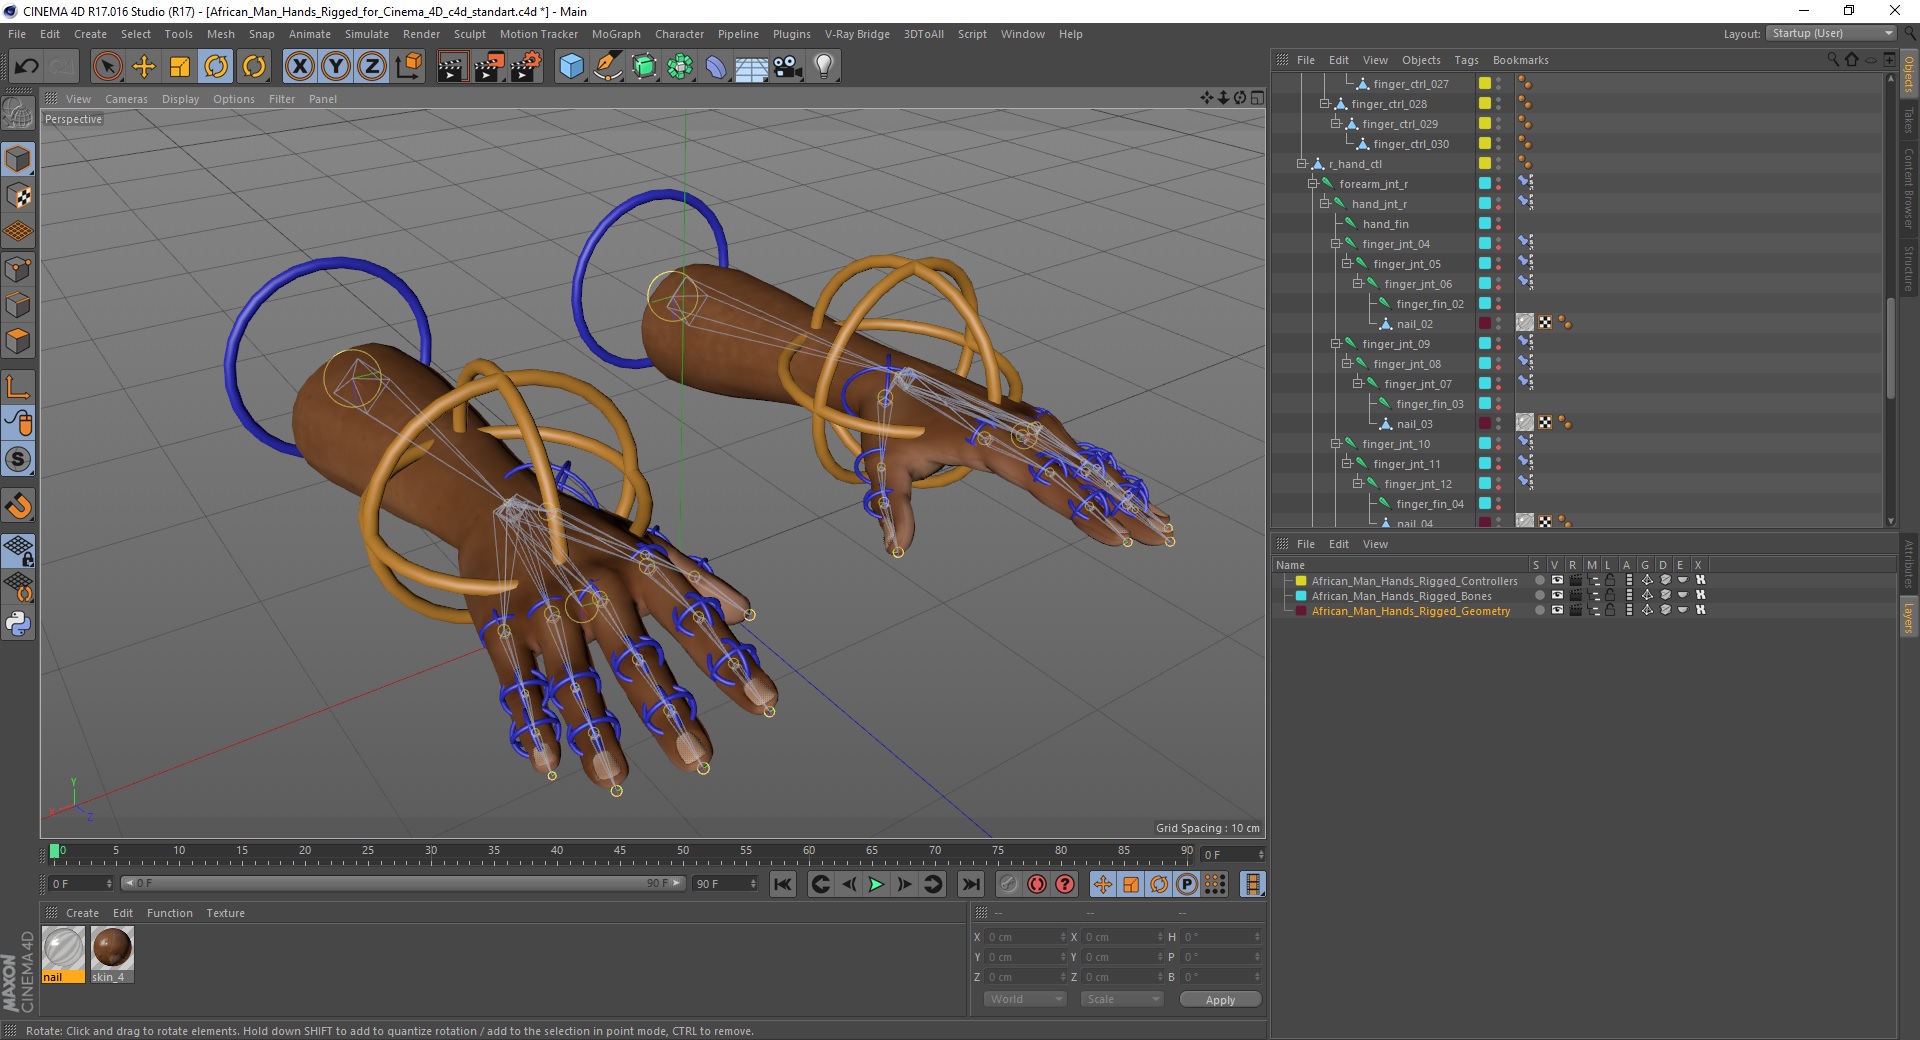The image size is (1920, 1040).
Task: Open the floor environment icon
Action: coord(751,67)
